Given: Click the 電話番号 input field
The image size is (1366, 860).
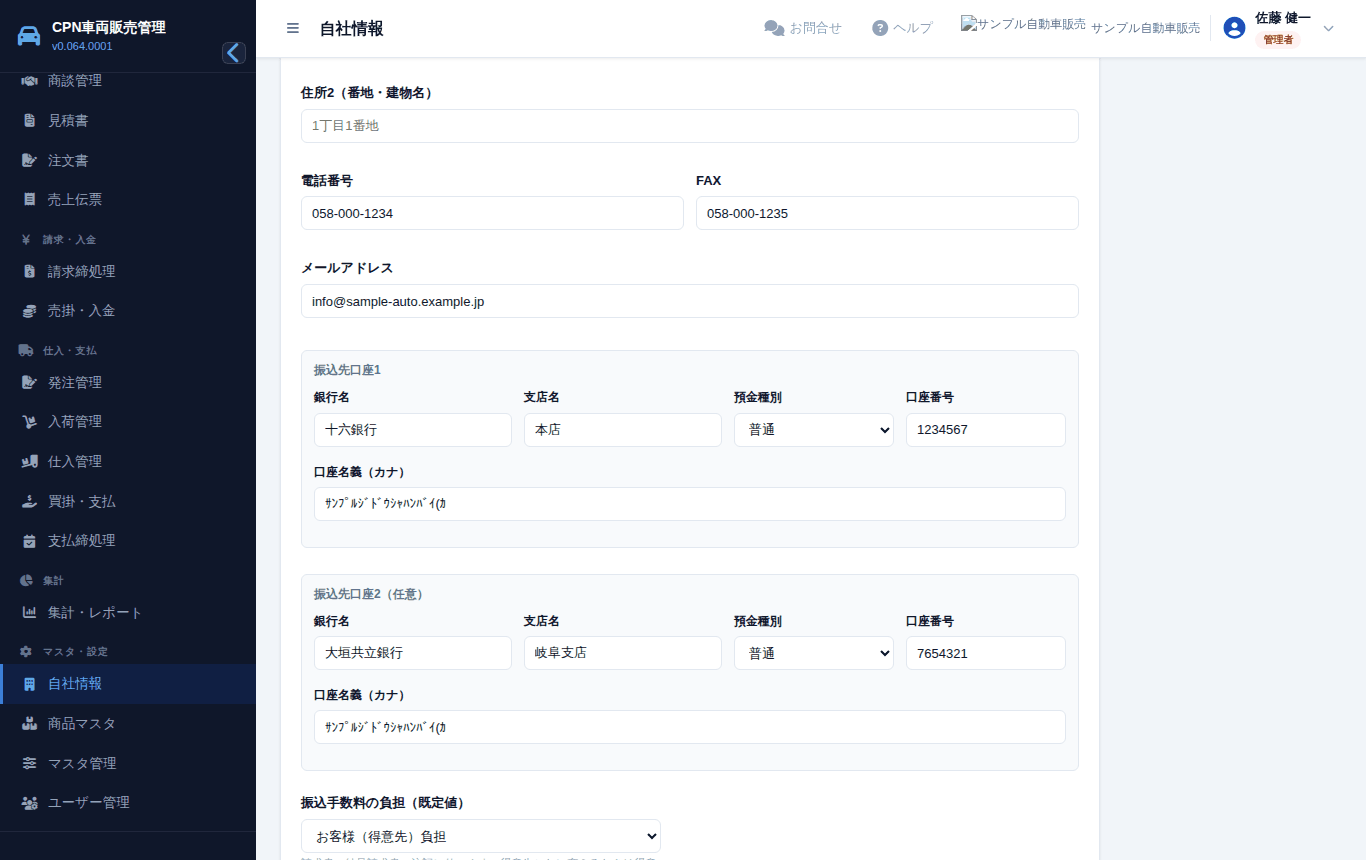Looking at the screenshot, I should tap(492, 213).
